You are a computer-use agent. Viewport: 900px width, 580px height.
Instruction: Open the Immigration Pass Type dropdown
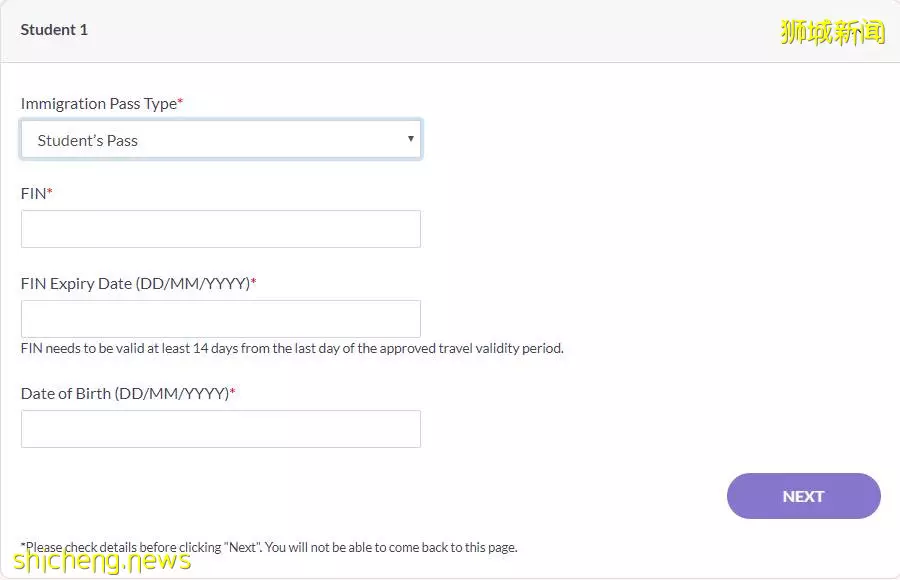pos(221,139)
